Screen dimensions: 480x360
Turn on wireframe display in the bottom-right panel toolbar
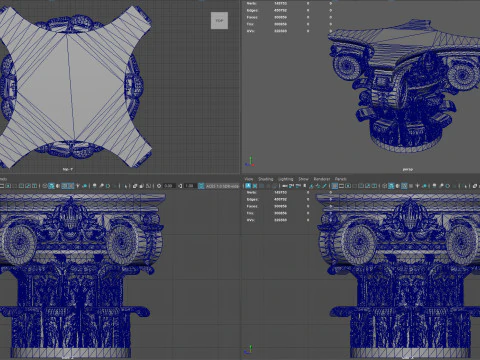385,186
